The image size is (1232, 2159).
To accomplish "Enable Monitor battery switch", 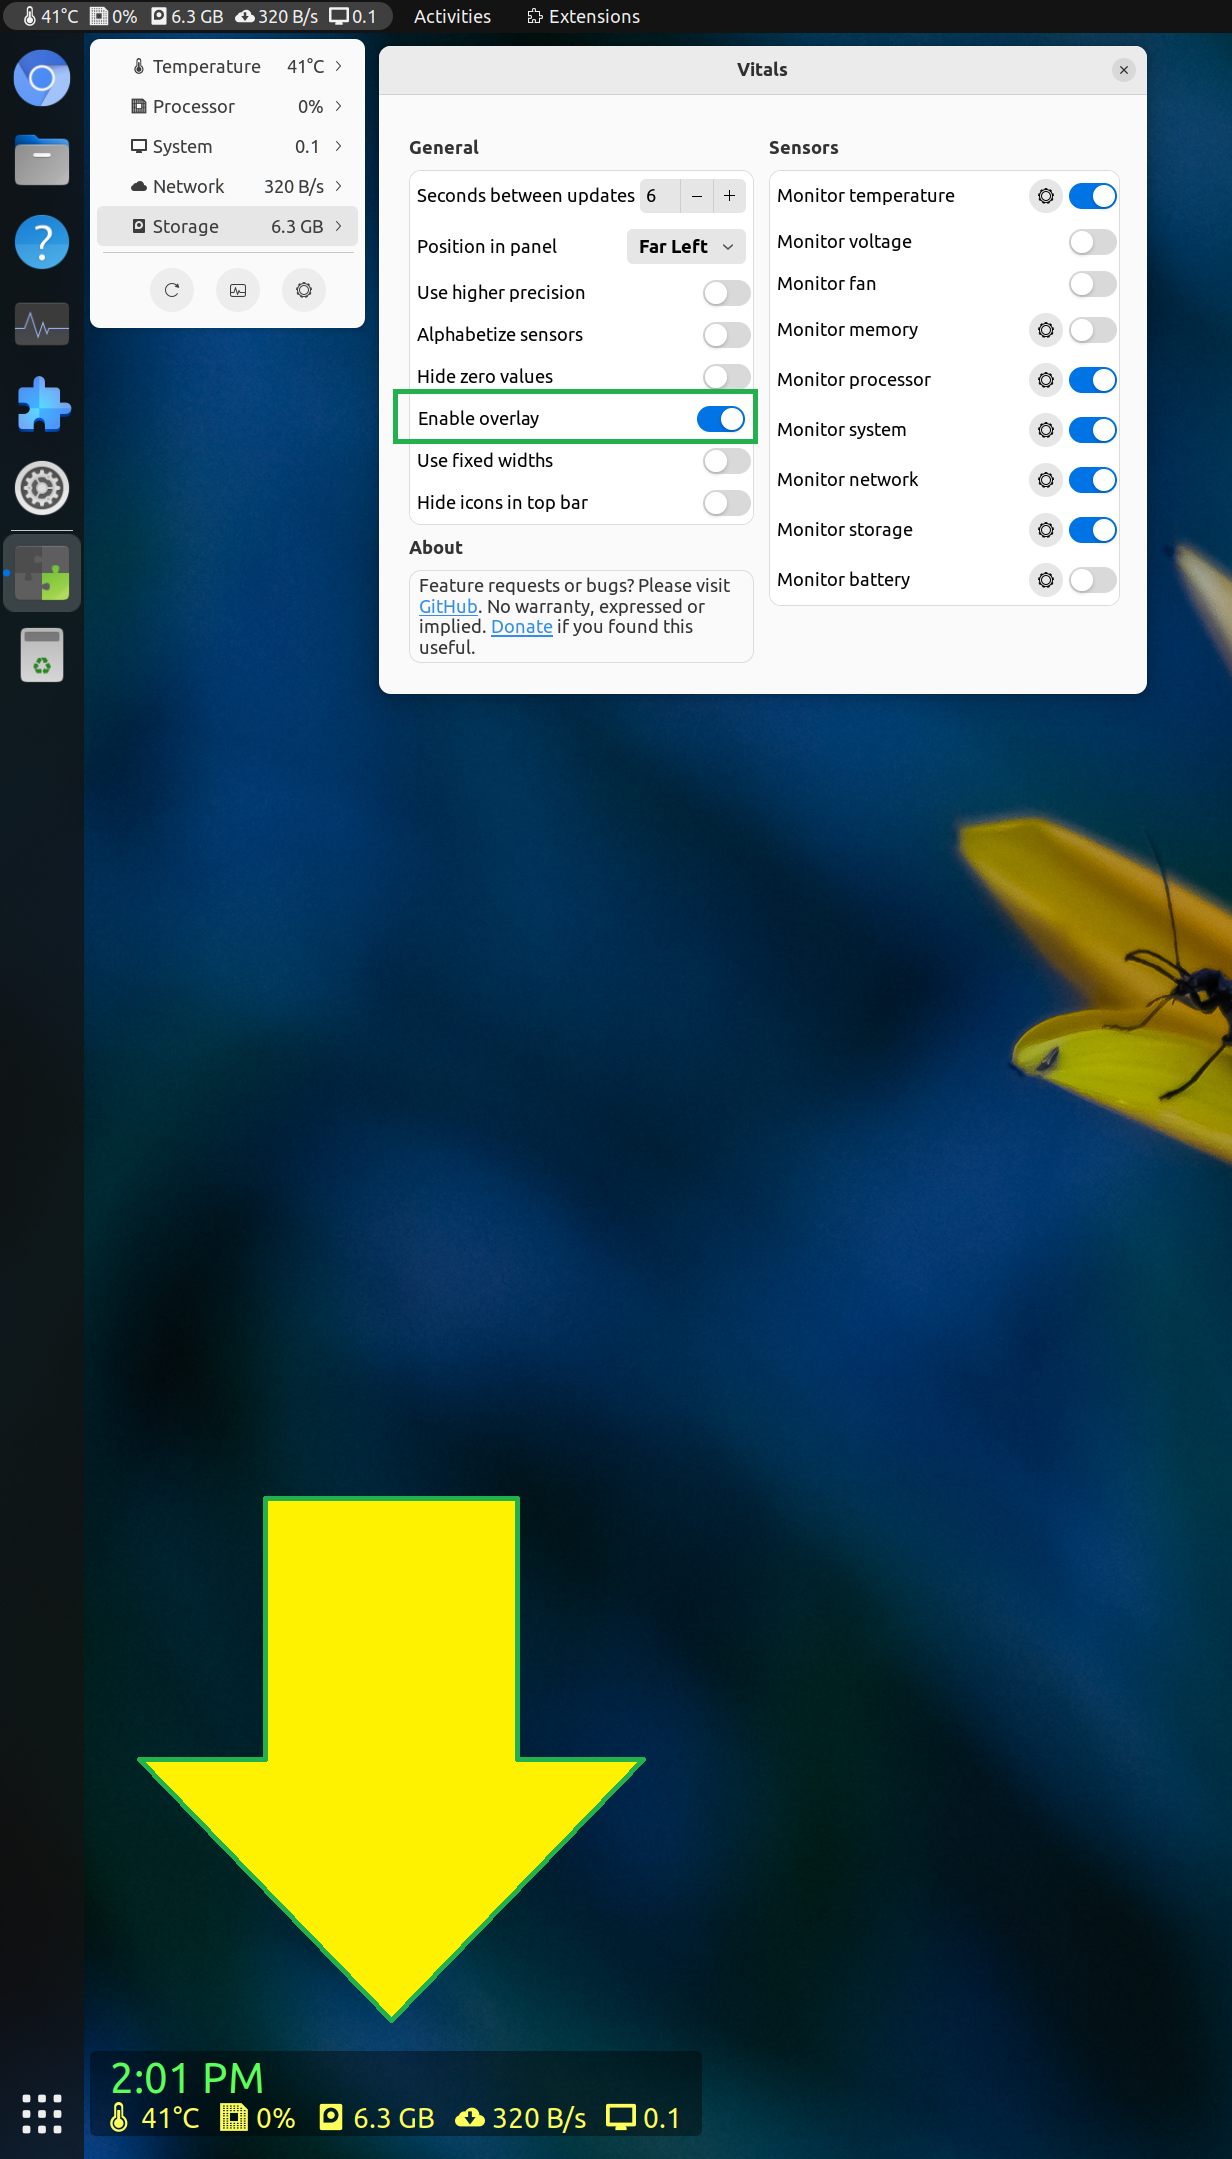I will pyautogui.click(x=1093, y=580).
